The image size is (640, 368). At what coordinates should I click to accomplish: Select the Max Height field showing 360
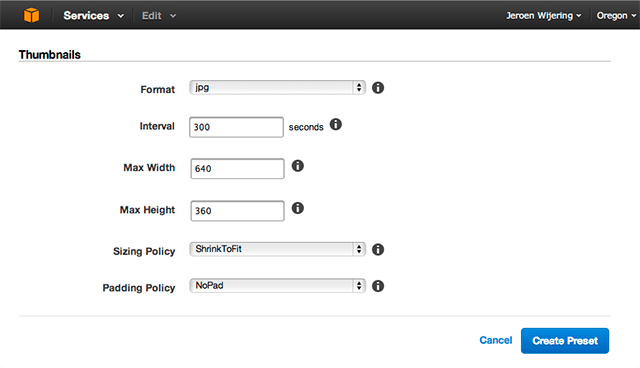click(x=237, y=211)
